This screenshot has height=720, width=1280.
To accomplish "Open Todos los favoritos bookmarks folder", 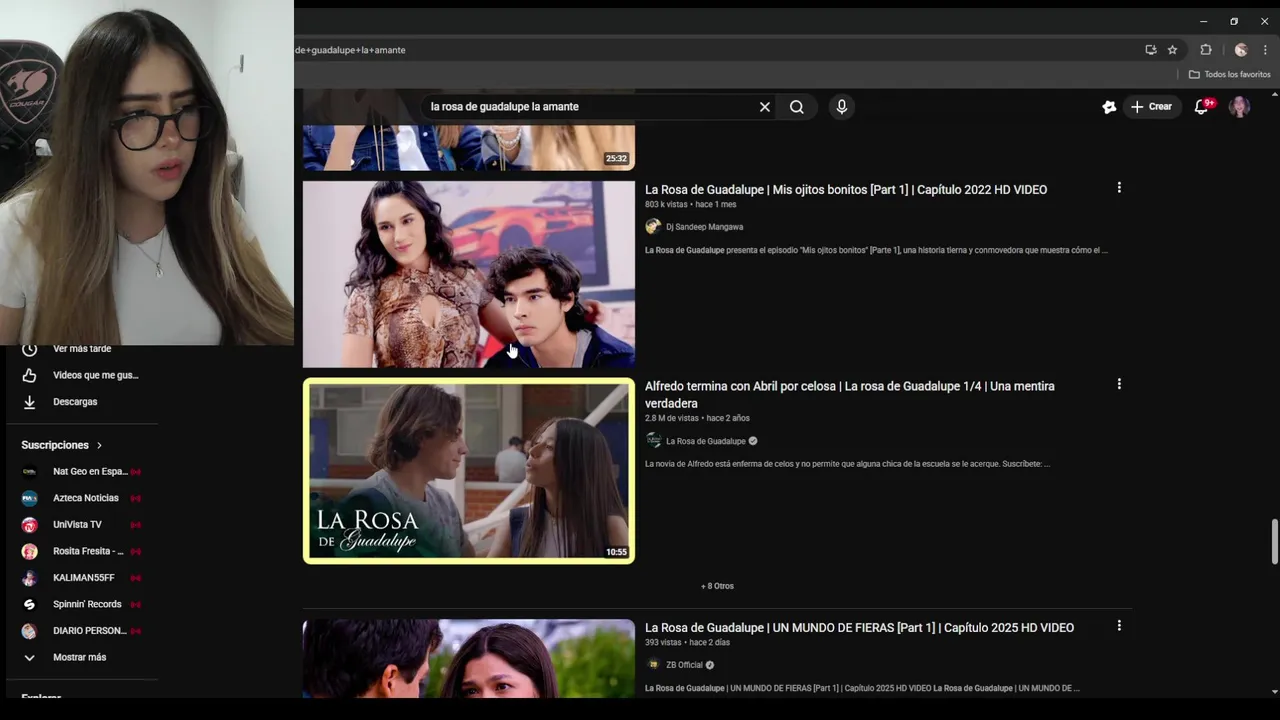I will 1229,75.
